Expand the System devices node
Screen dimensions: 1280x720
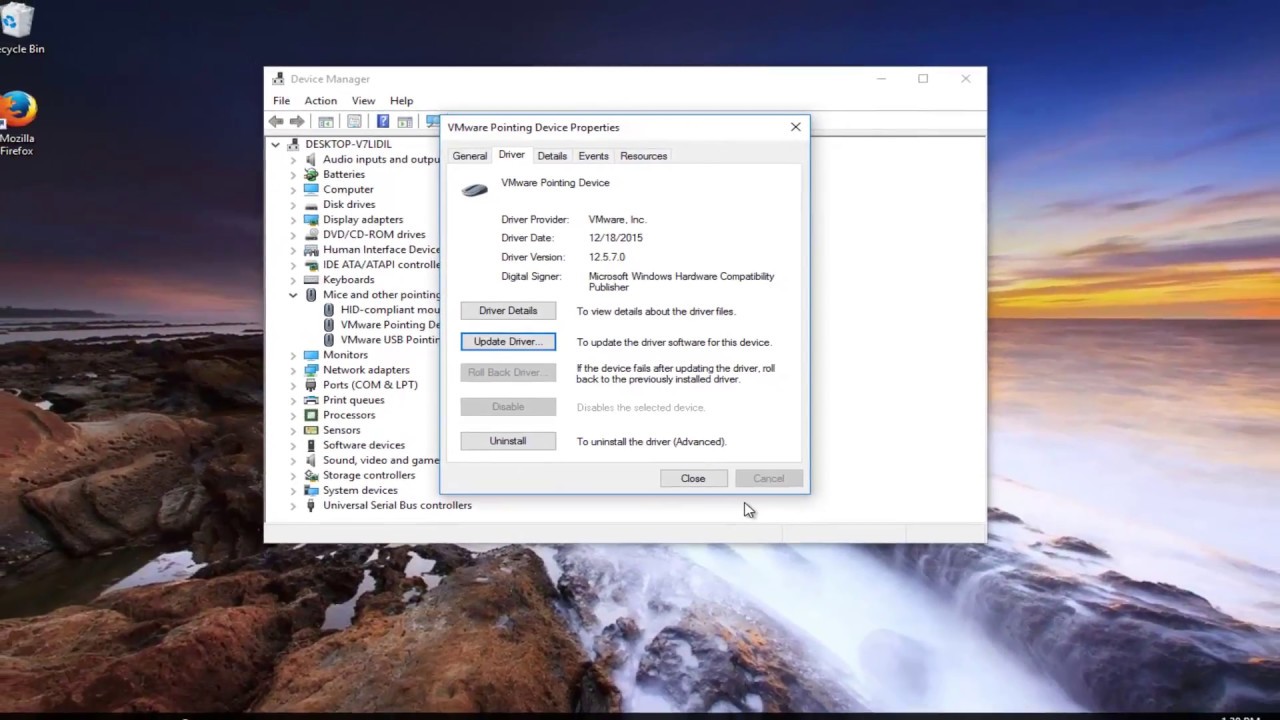coord(293,490)
